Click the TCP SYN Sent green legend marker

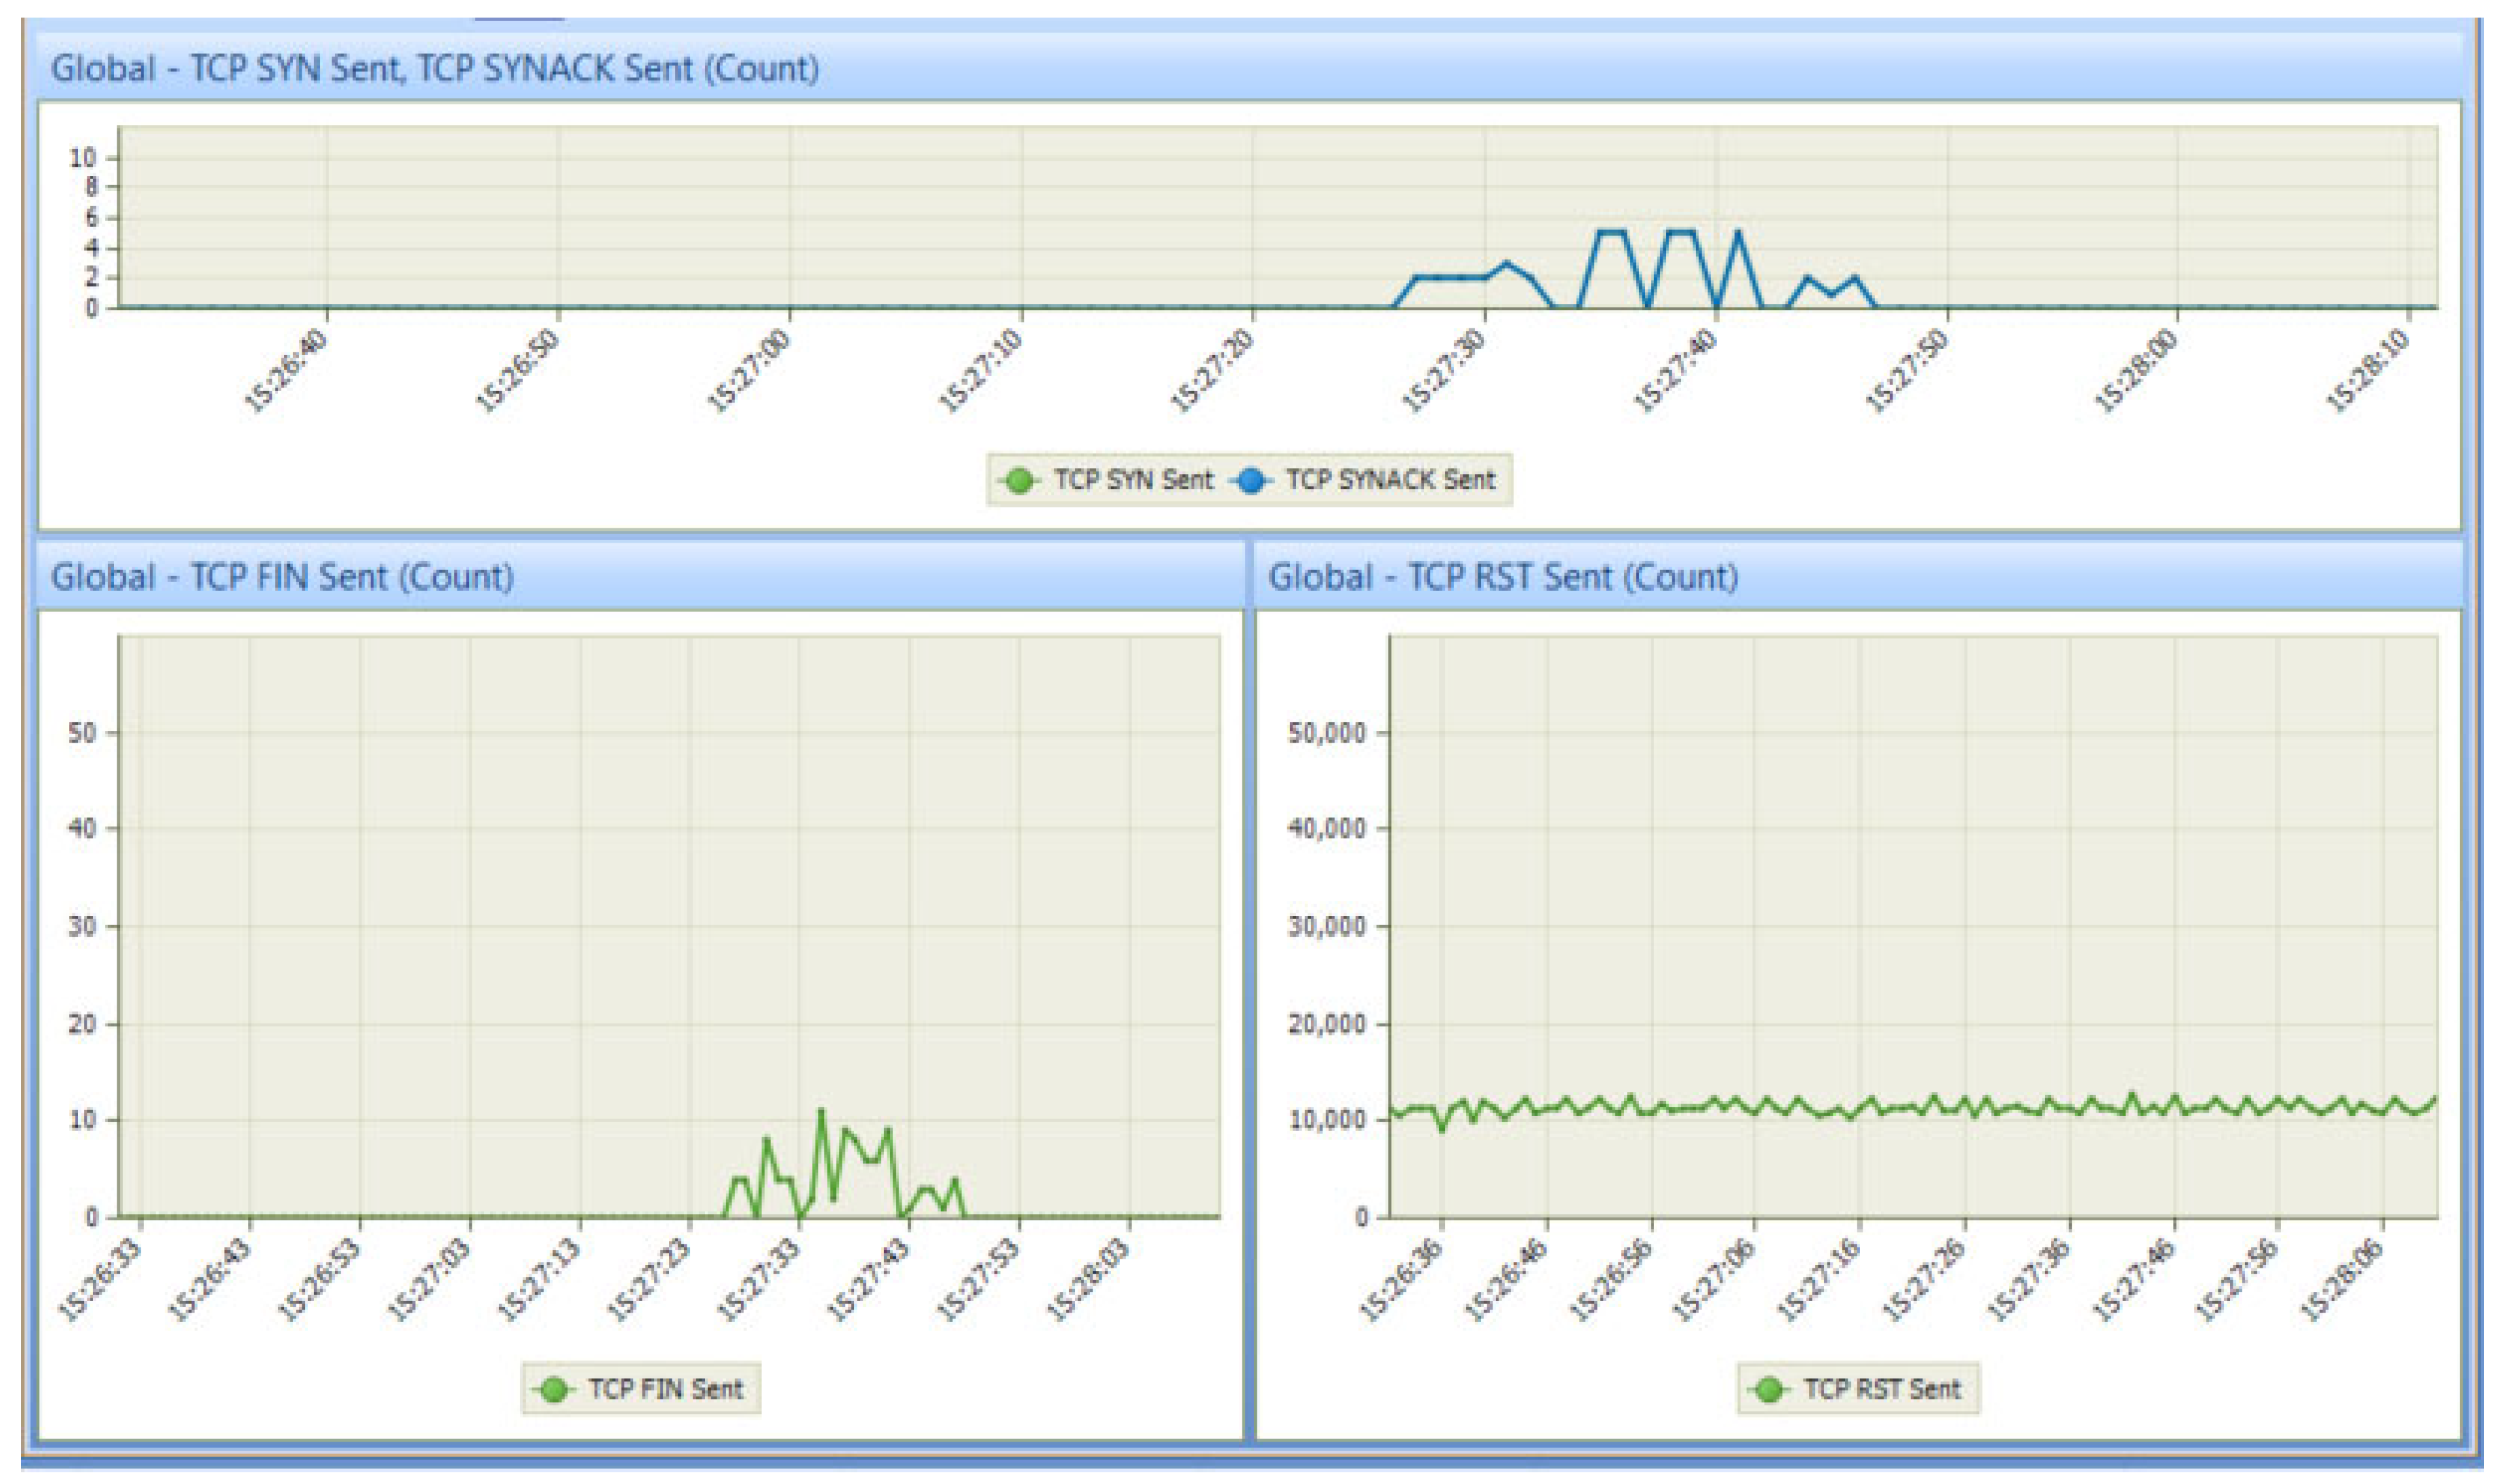coord(1019,481)
